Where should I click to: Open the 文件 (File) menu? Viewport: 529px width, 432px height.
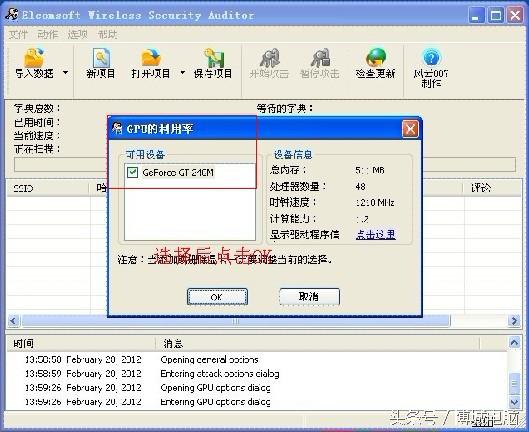18,34
